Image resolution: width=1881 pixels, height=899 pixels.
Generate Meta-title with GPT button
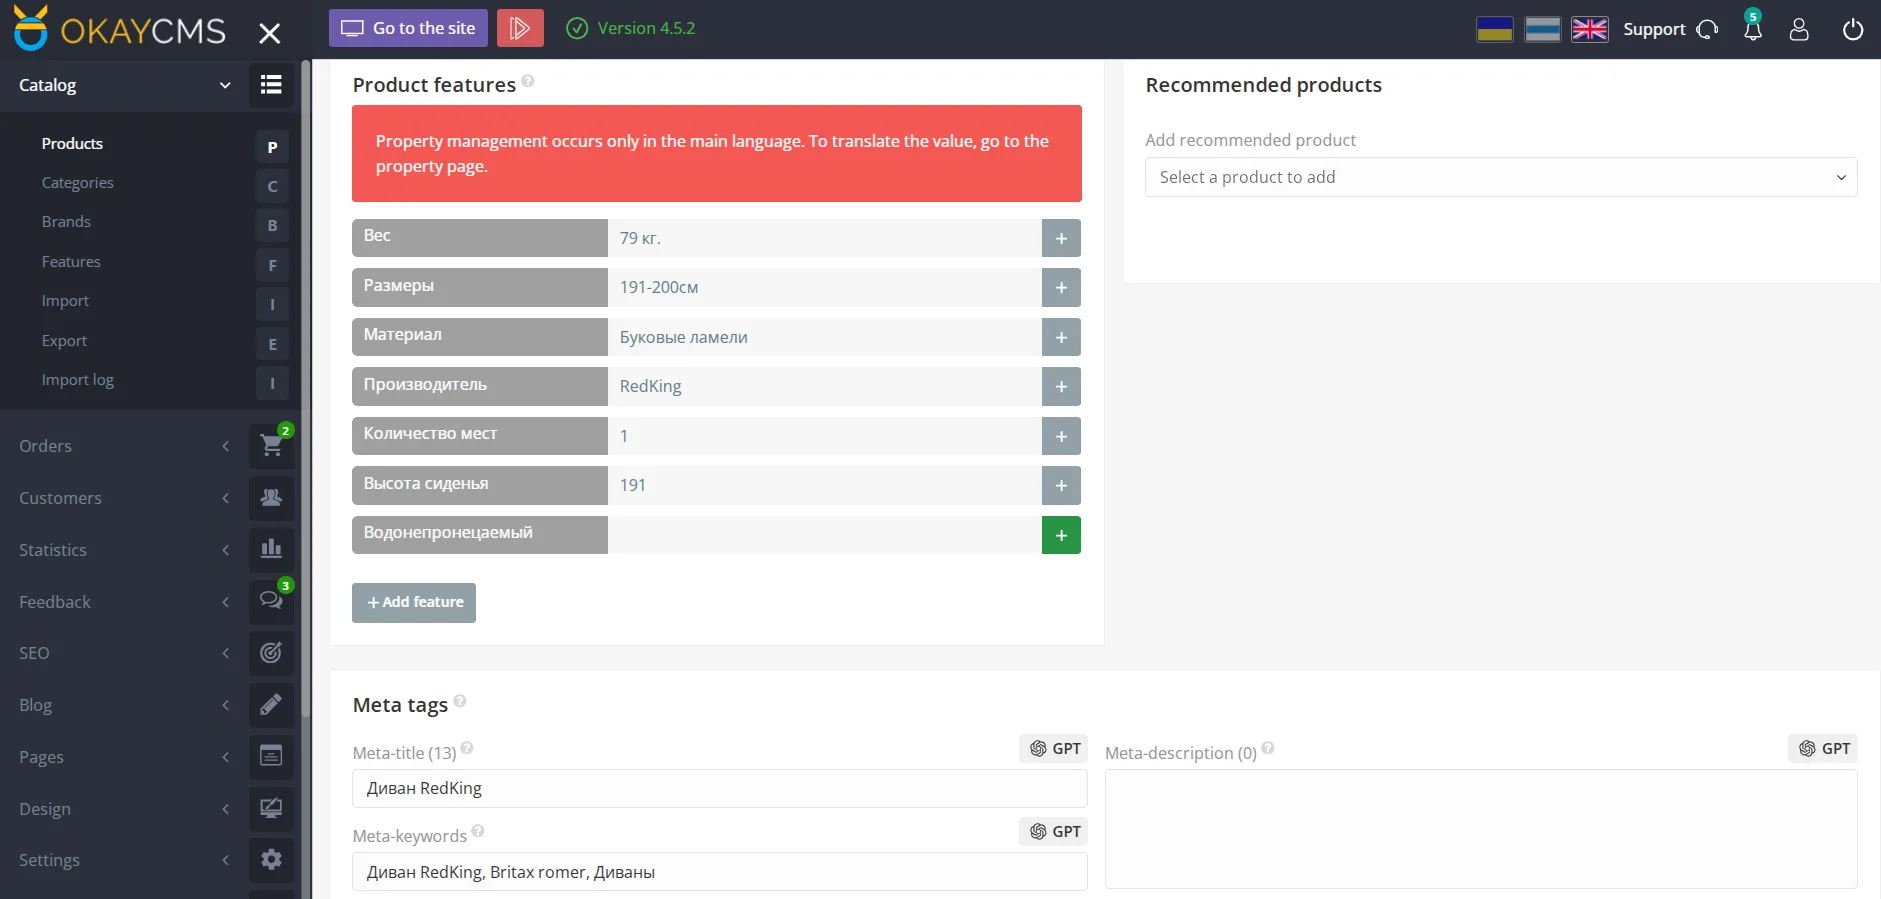pos(1054,748)
